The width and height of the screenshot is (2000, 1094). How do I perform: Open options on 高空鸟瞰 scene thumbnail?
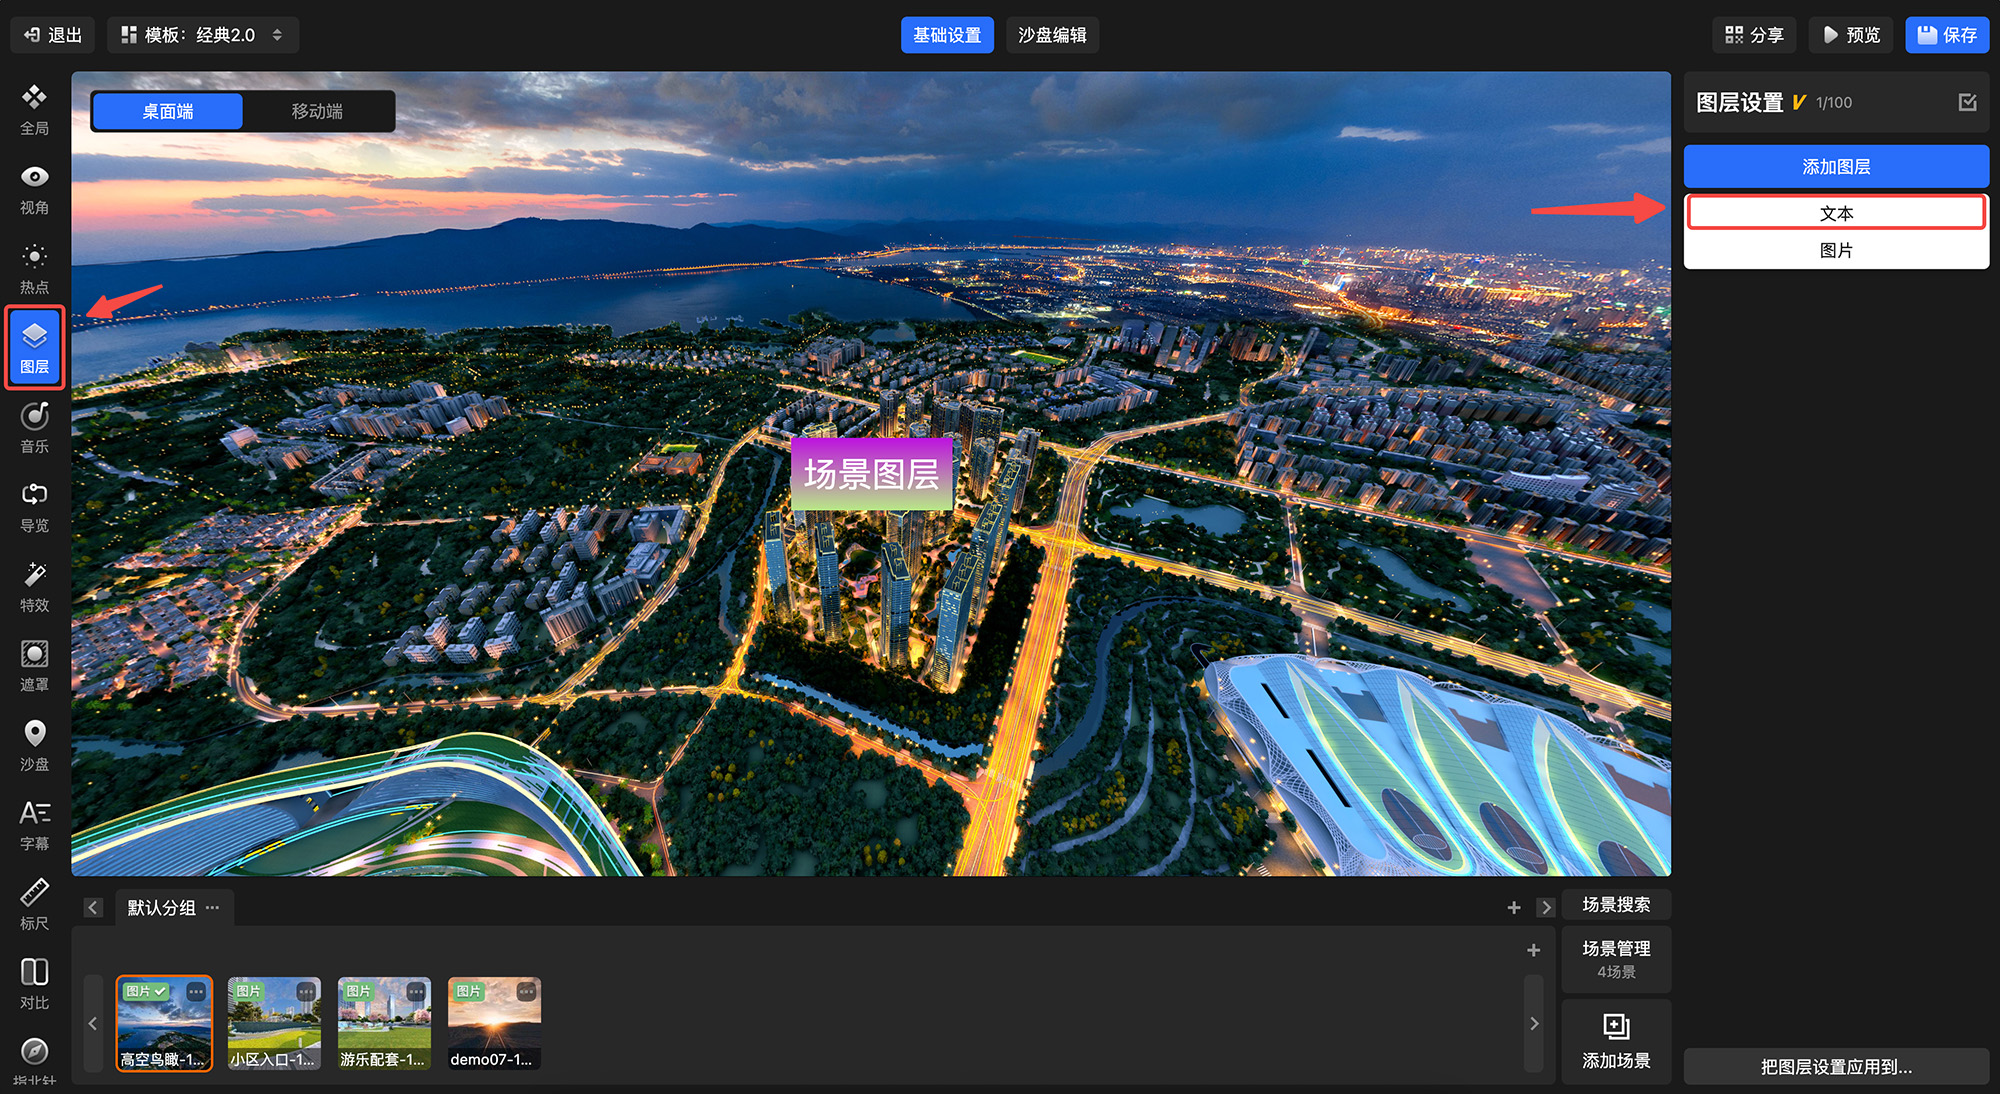196,992
